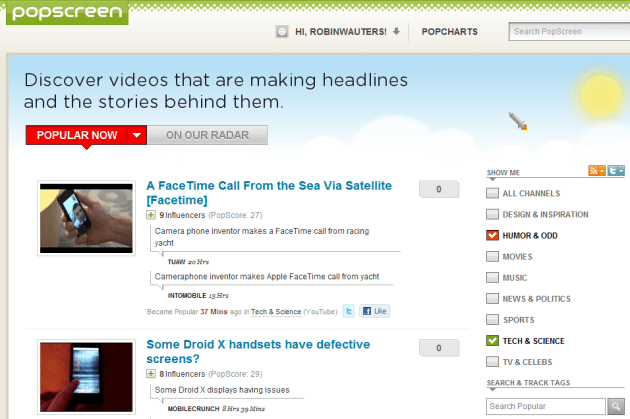The width and height of the screenshot is (630, 419).
Task: Open the TUAW article about camera phone inventor
Action: (262, 237)
